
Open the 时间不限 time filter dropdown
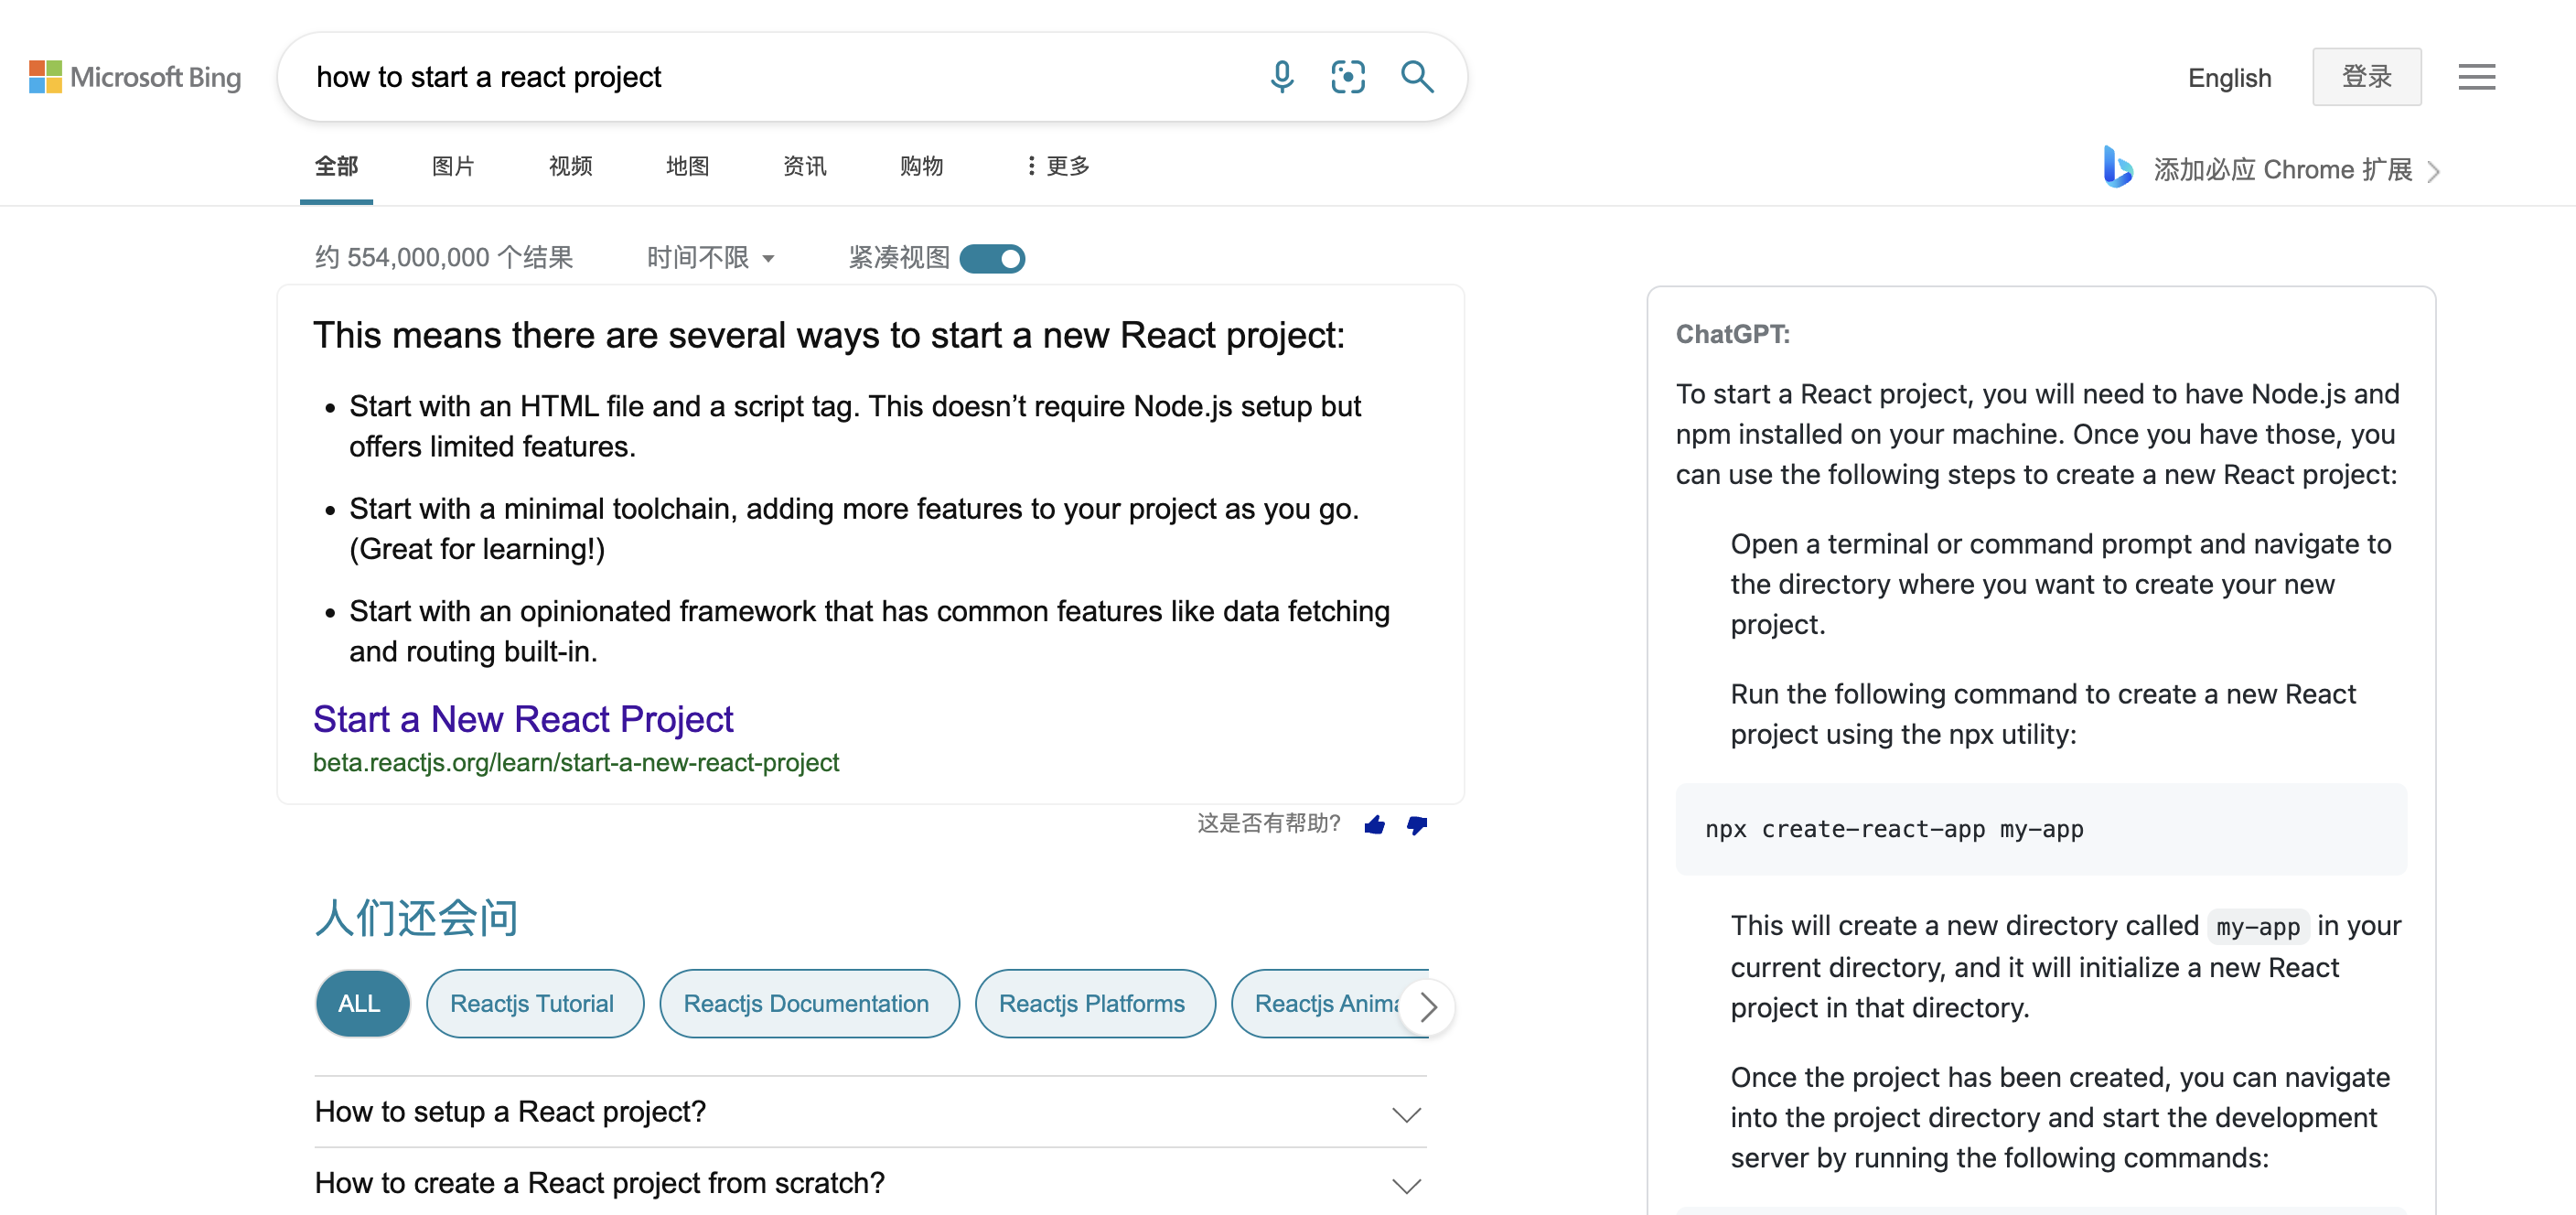pos(710,258)
